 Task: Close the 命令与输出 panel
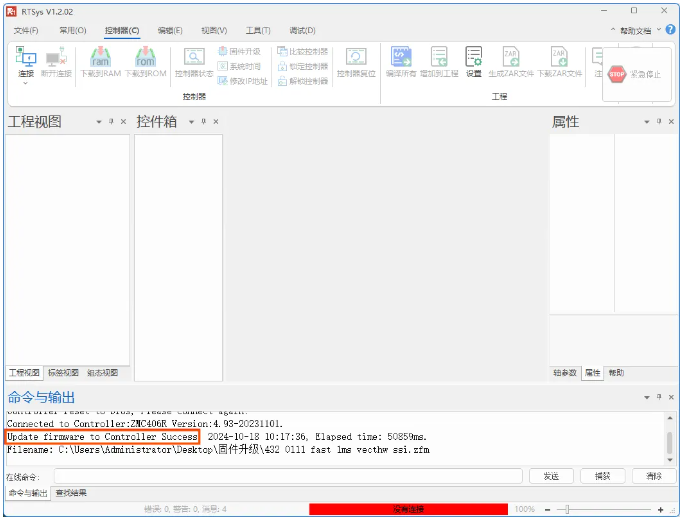[671, 397]
